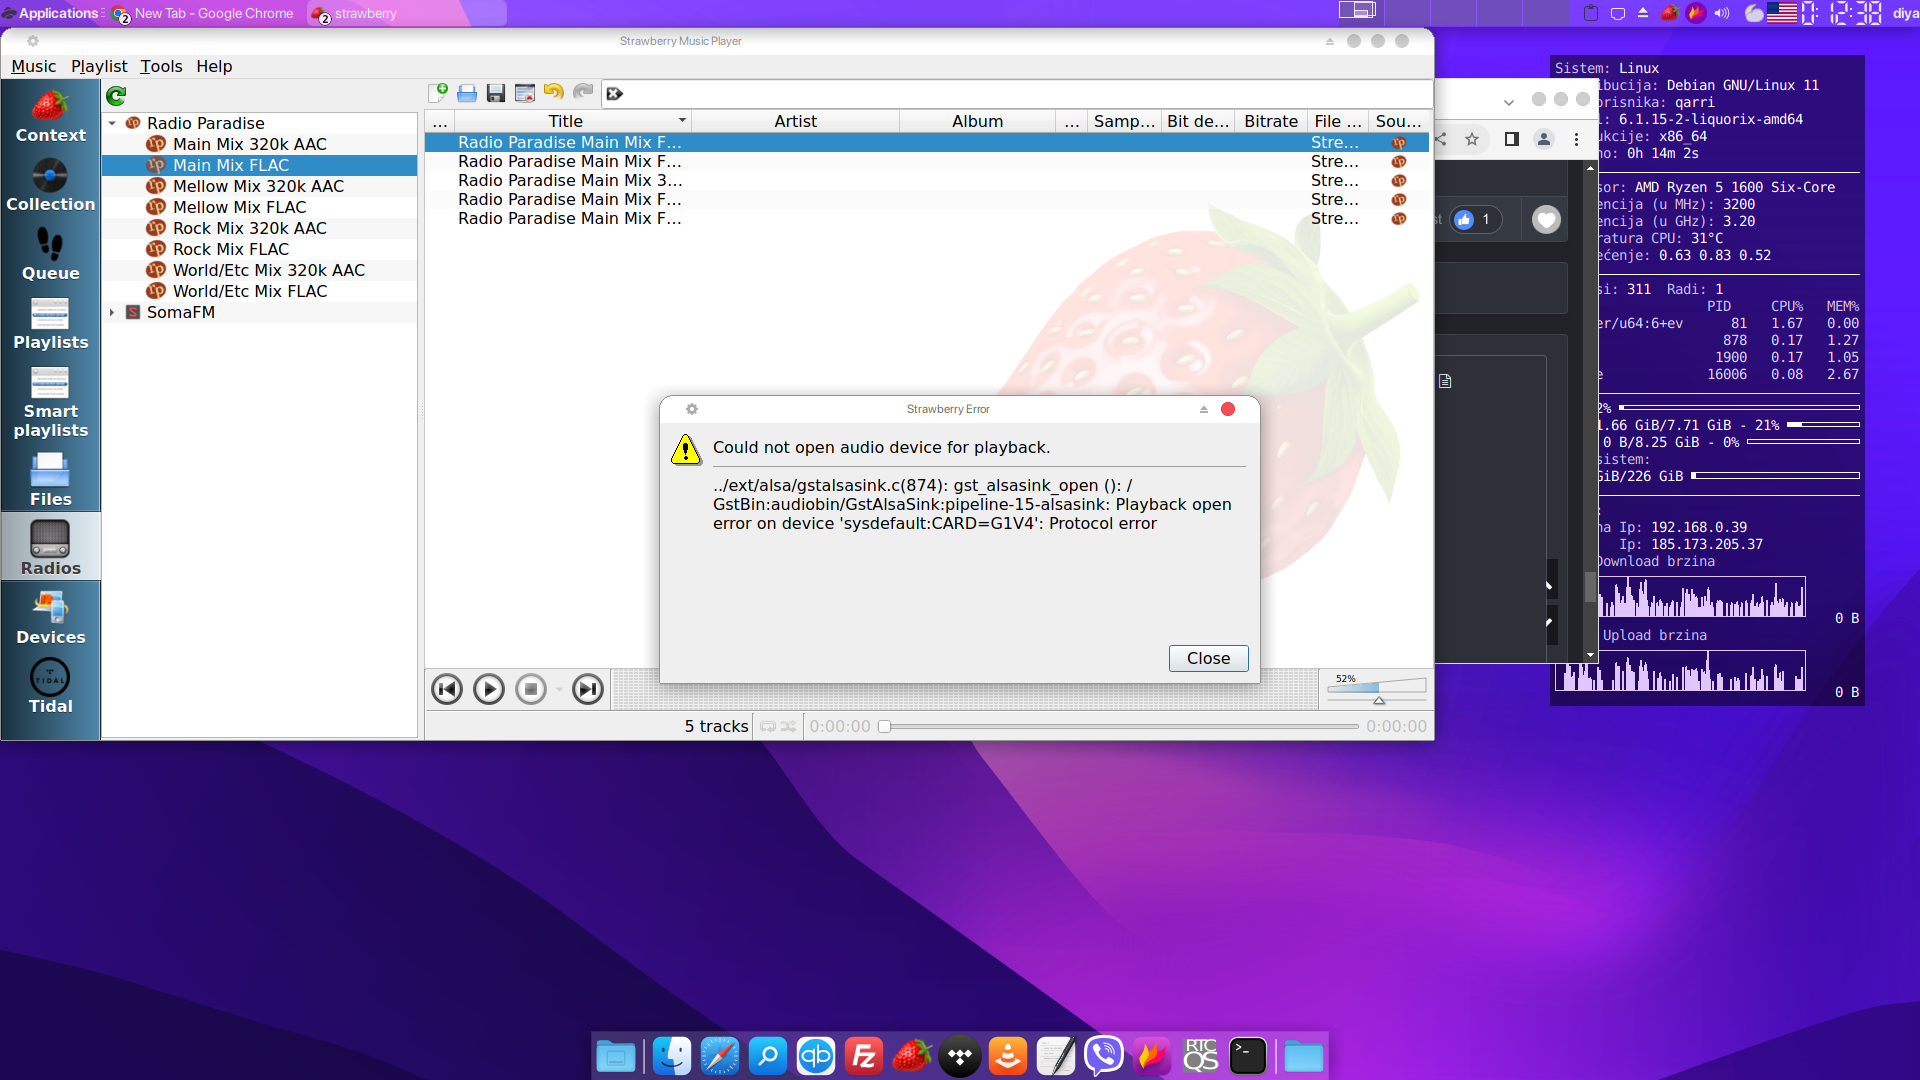Screen dimensions: 1920x1080
Task: Expand the SomaFM tree node
Action: (x=112, y=312)
